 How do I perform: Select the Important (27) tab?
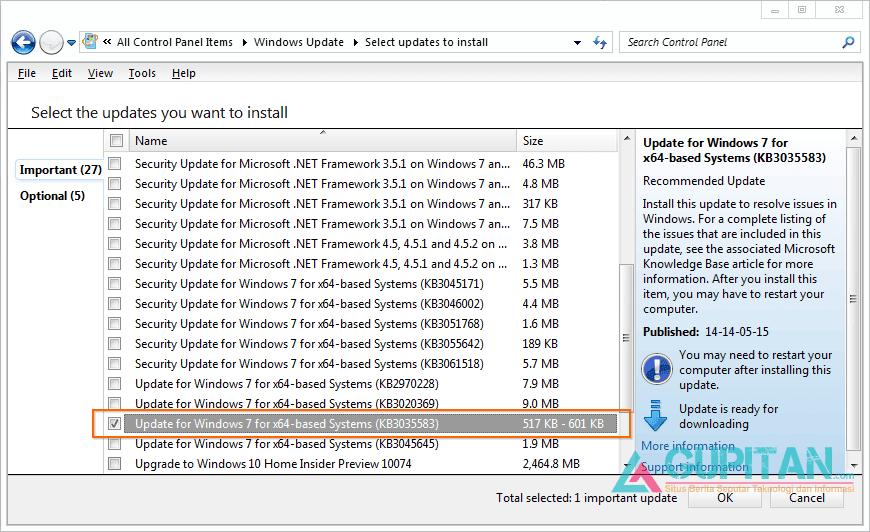pyautogui.click(x=60, y=170)
